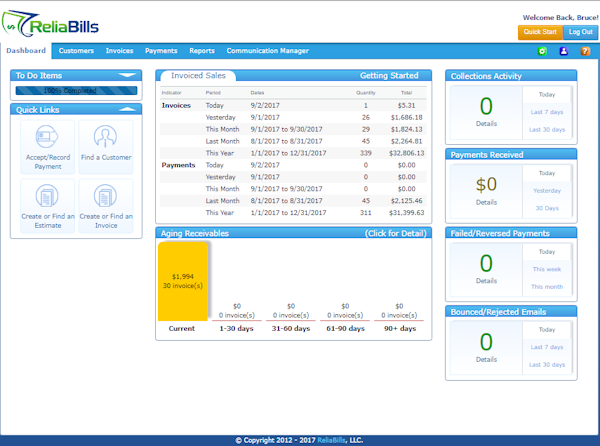Click the Getting Started link
This screenshot has width=600, height=446.
(x=389, y=76)
